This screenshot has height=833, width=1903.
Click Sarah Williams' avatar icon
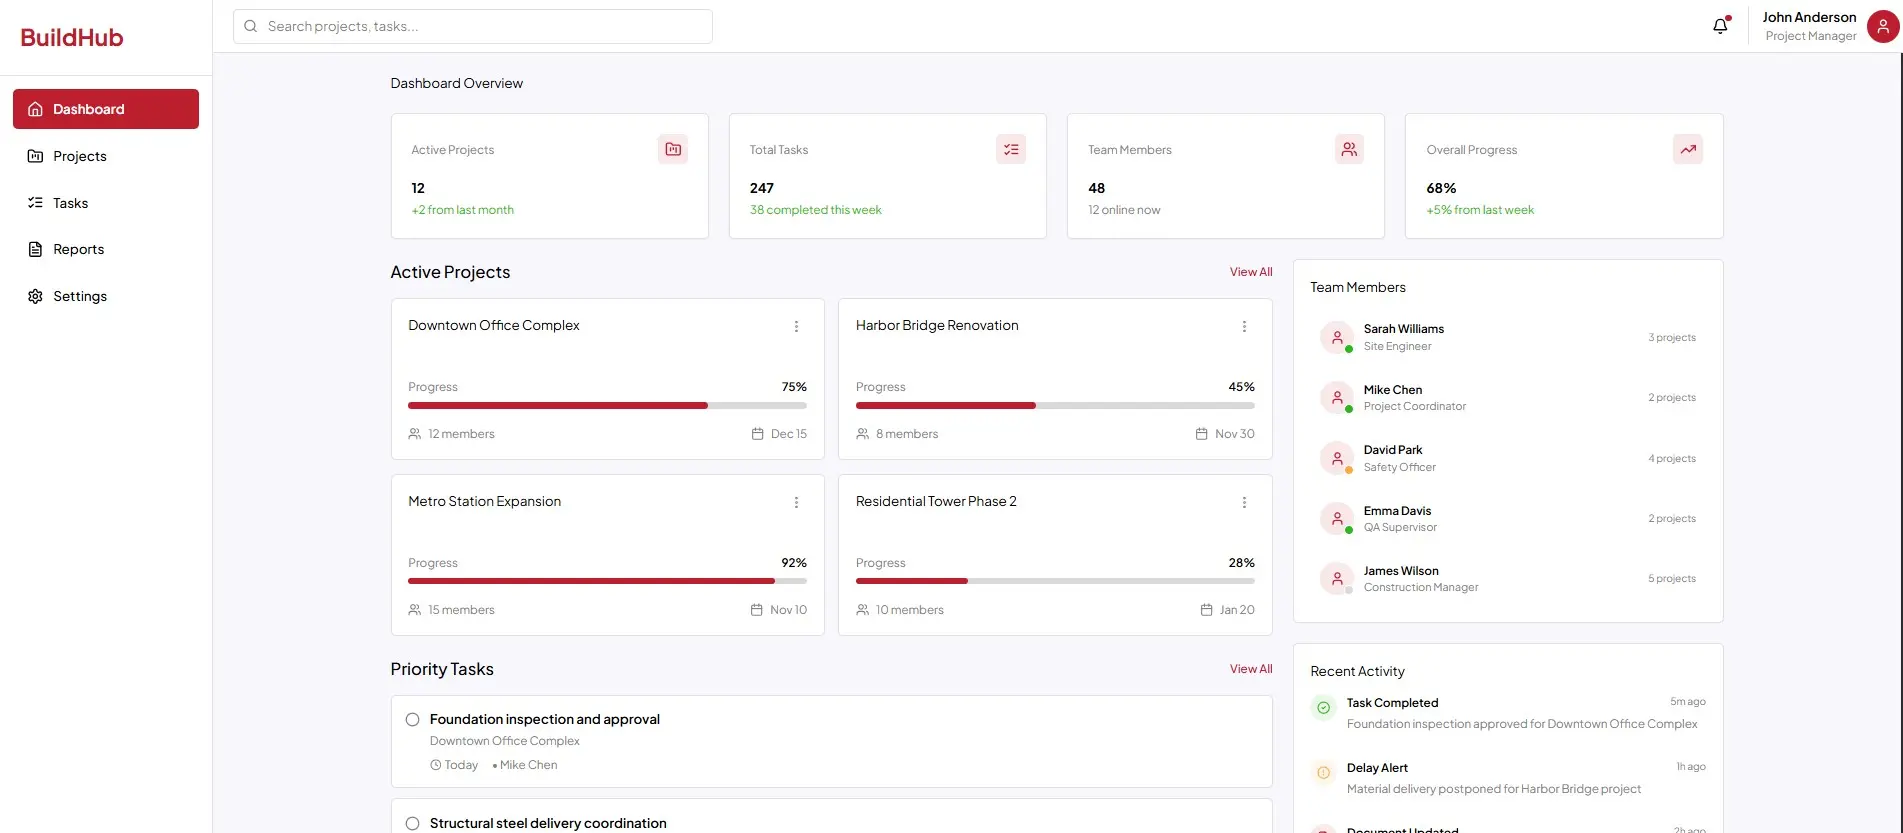[1337, 338]
